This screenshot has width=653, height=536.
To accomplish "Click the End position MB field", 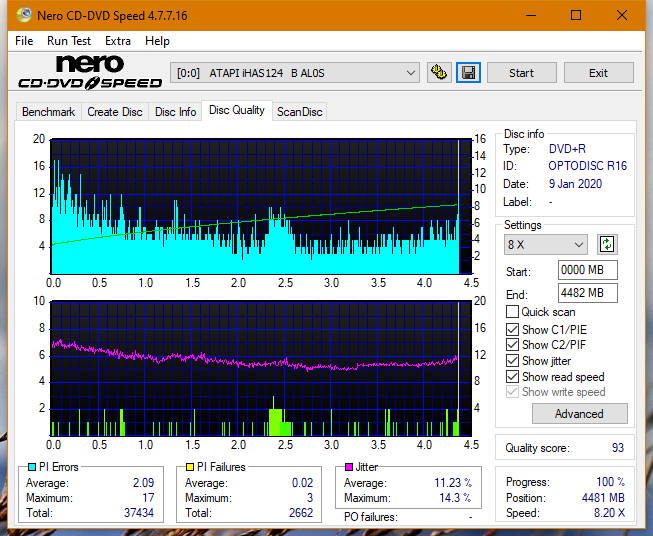I will (x=587, y=293).
